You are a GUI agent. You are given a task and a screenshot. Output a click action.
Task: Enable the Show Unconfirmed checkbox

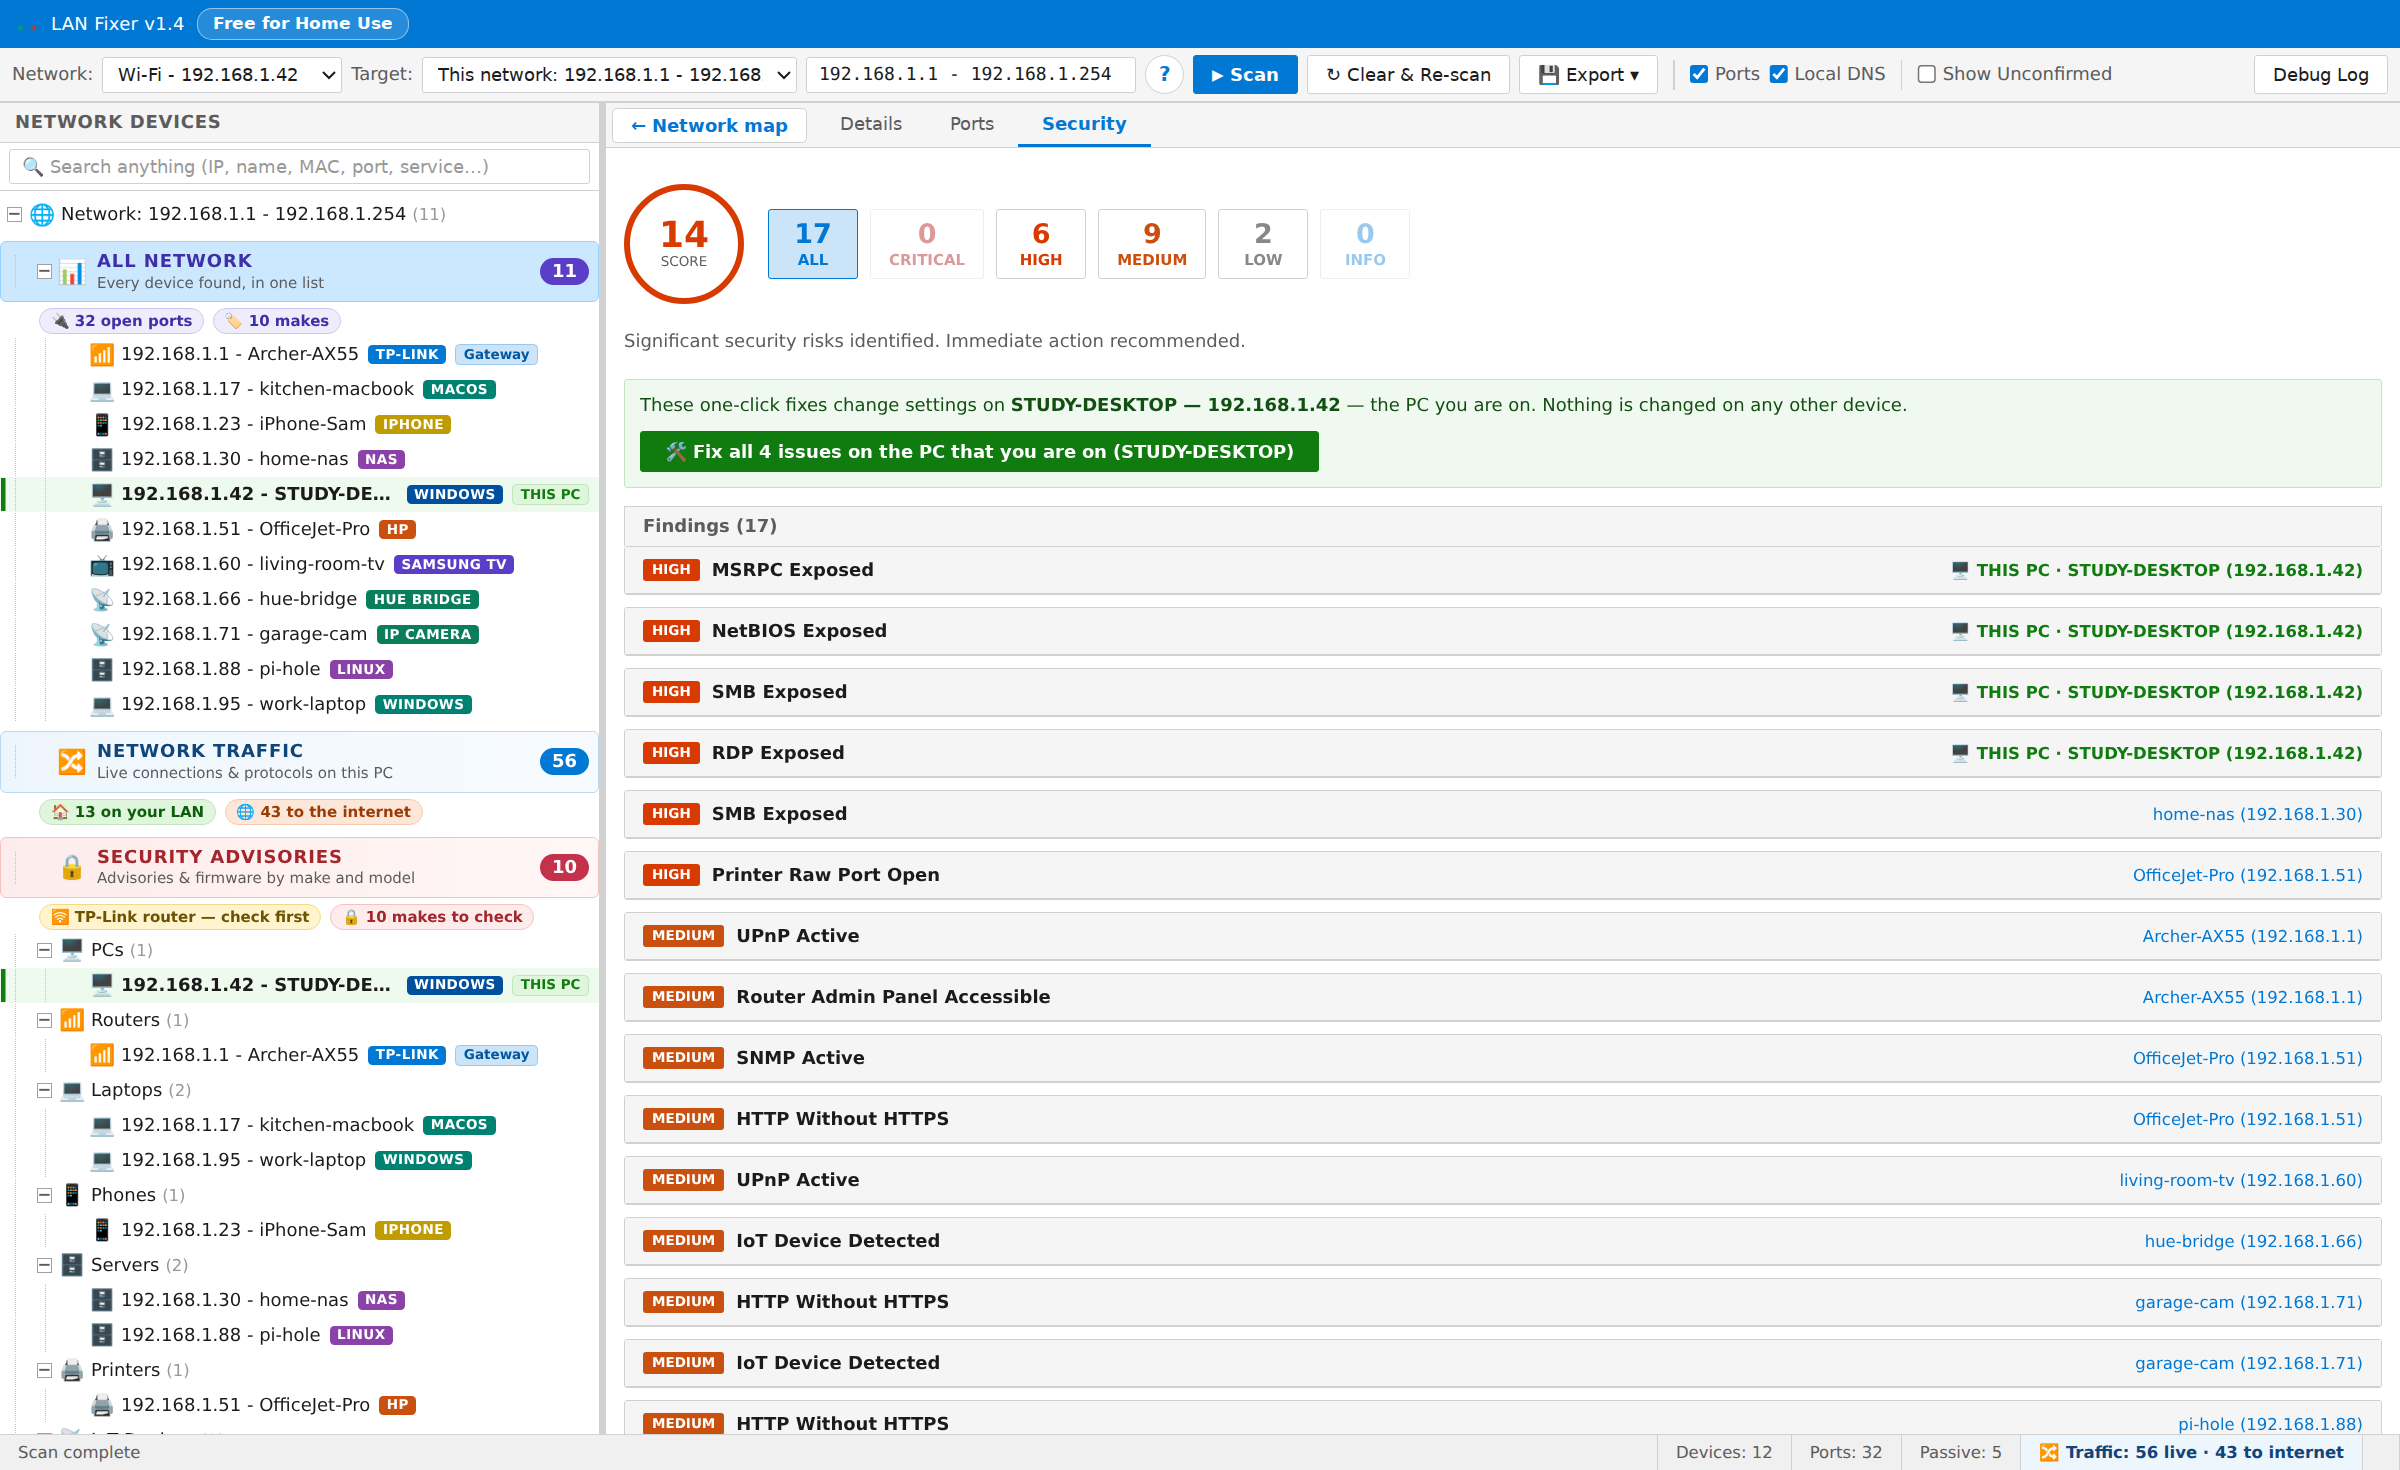(1927, 74)
